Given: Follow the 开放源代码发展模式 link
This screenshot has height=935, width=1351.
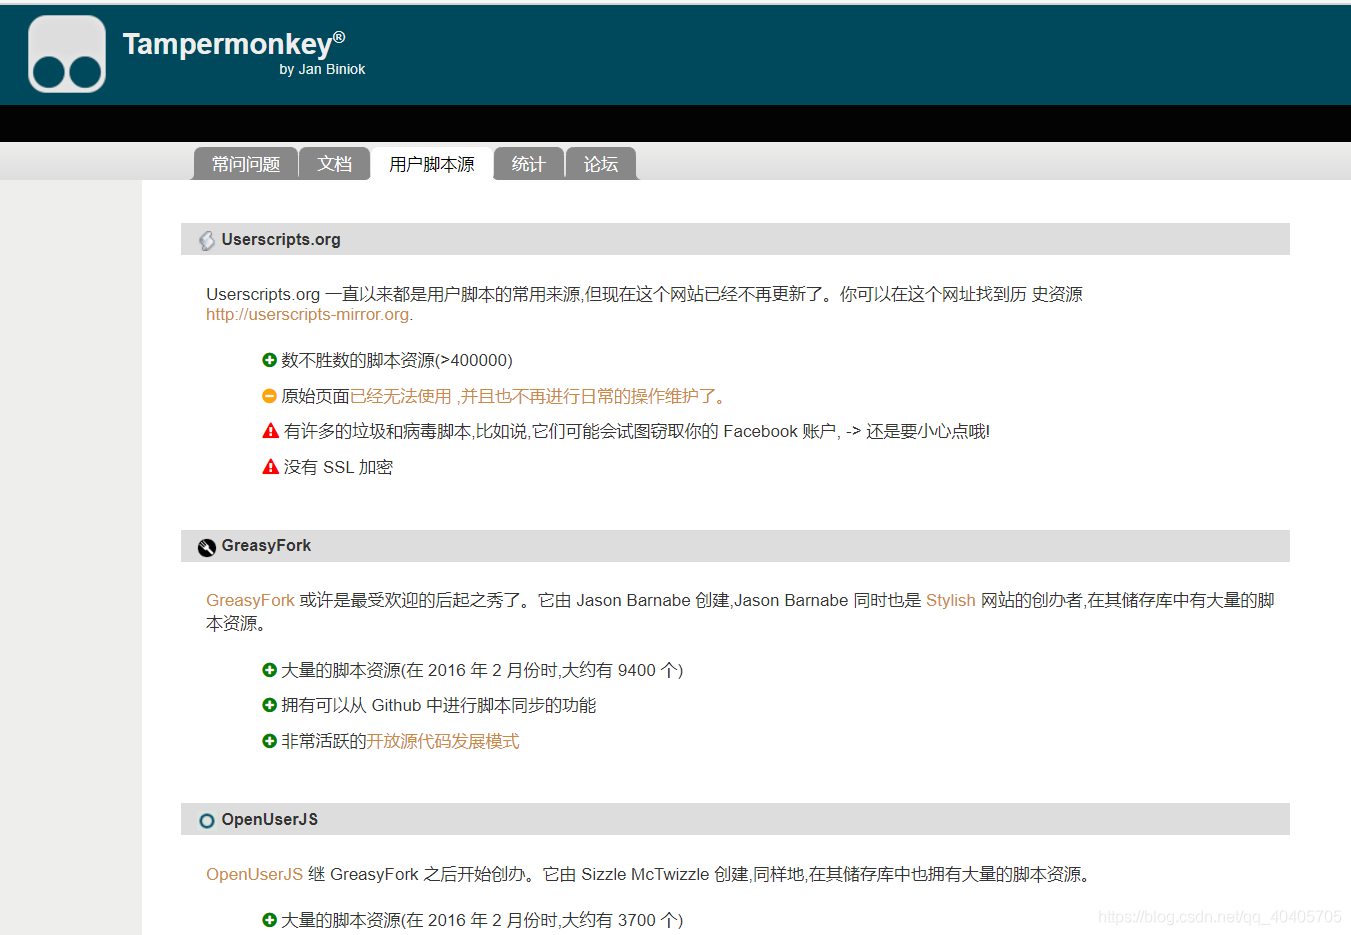Looking at the screenshot, I should [443, 742].
